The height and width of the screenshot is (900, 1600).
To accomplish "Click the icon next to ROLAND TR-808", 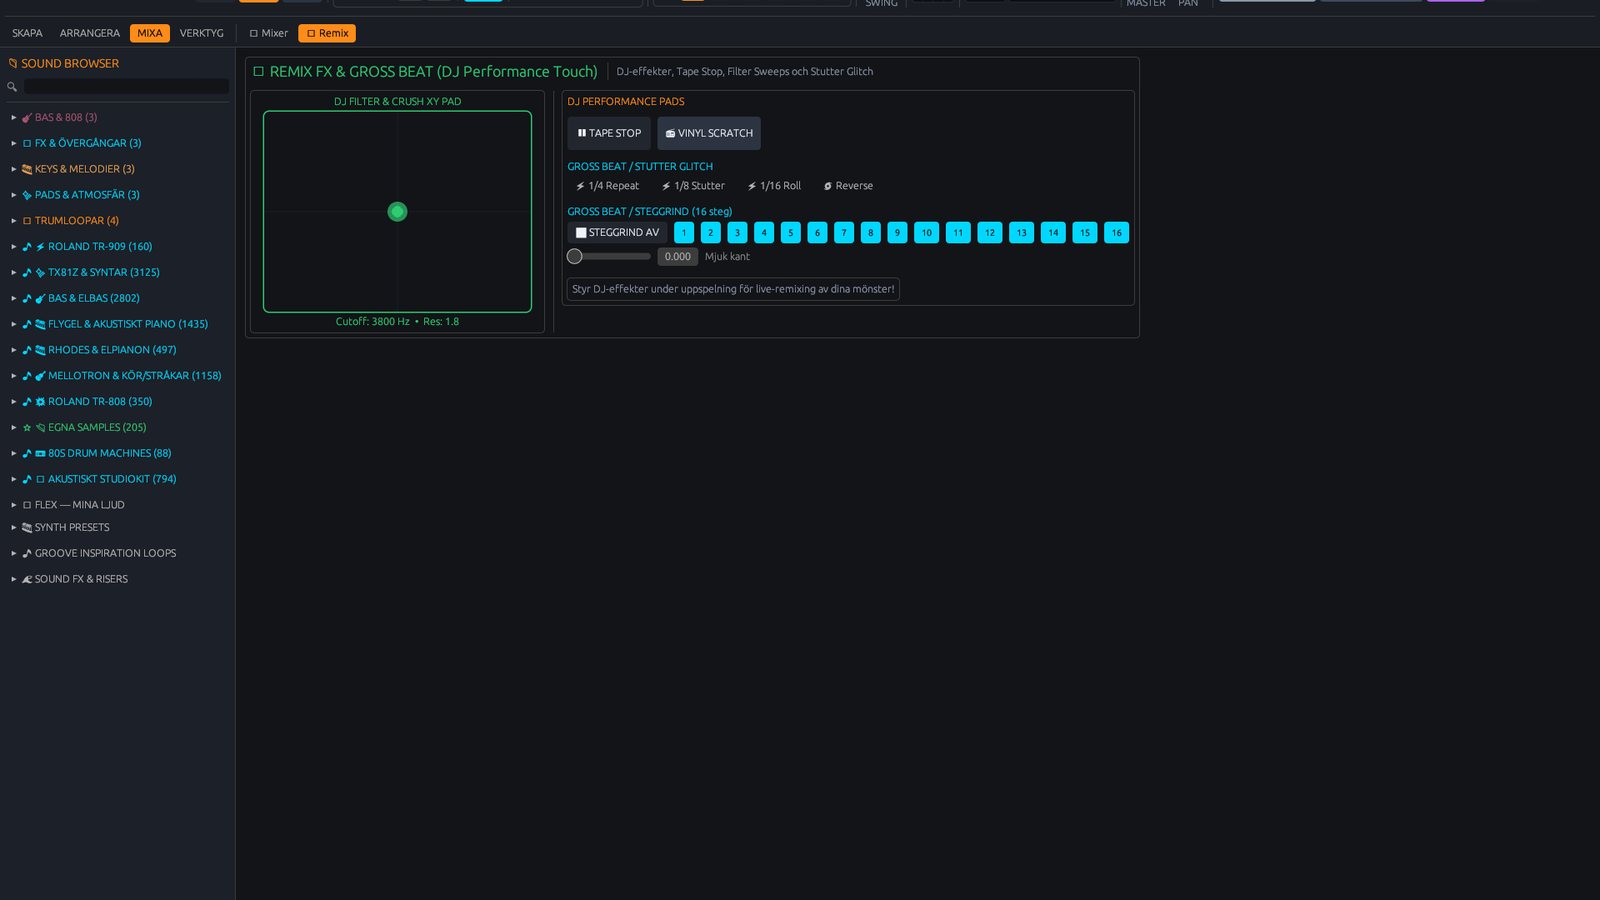I will [40, 402].
